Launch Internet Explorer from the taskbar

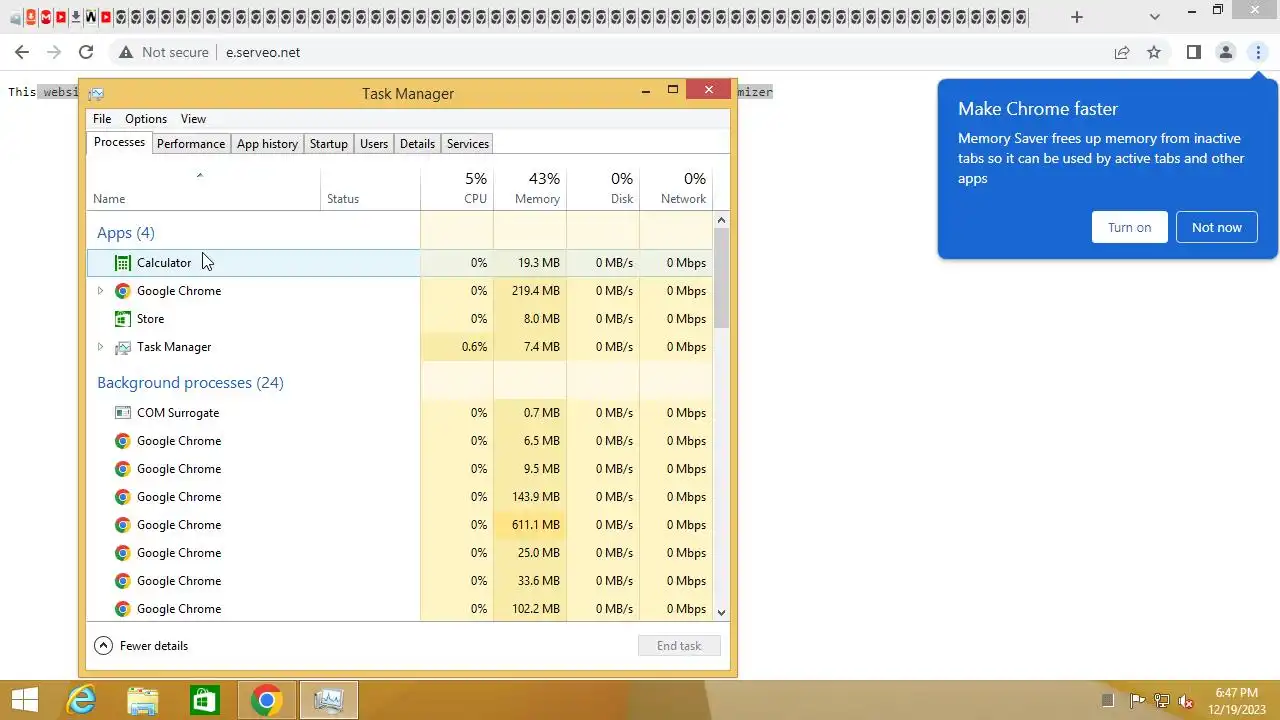coord(81,700)
